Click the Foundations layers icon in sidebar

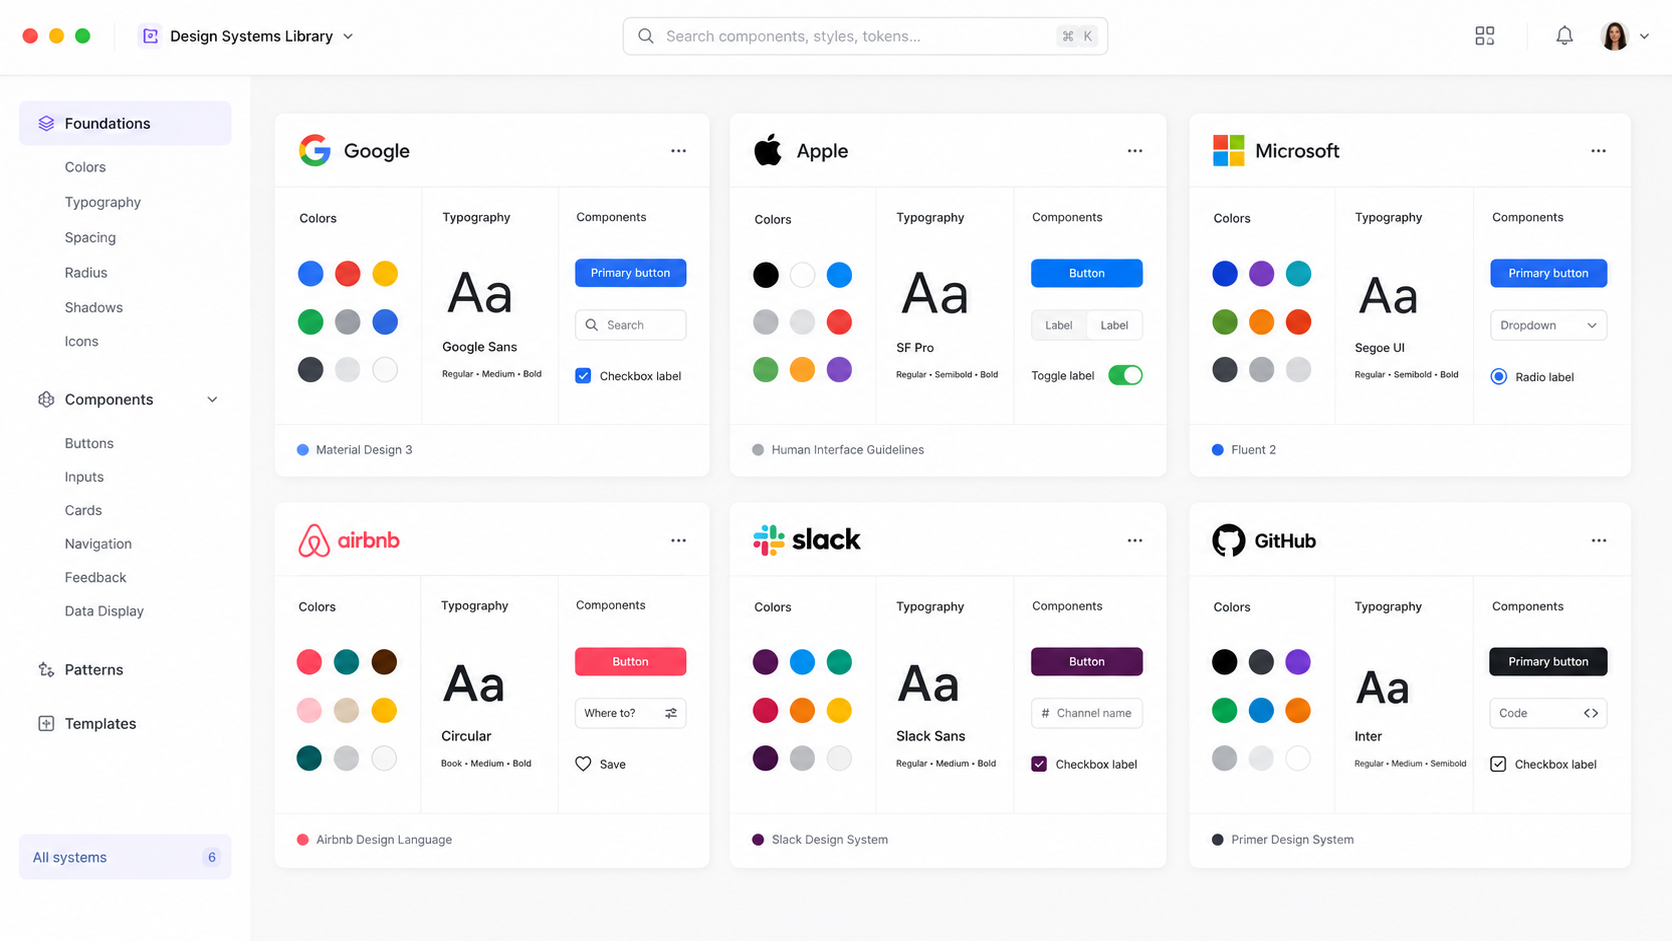(x=46, y=123)
